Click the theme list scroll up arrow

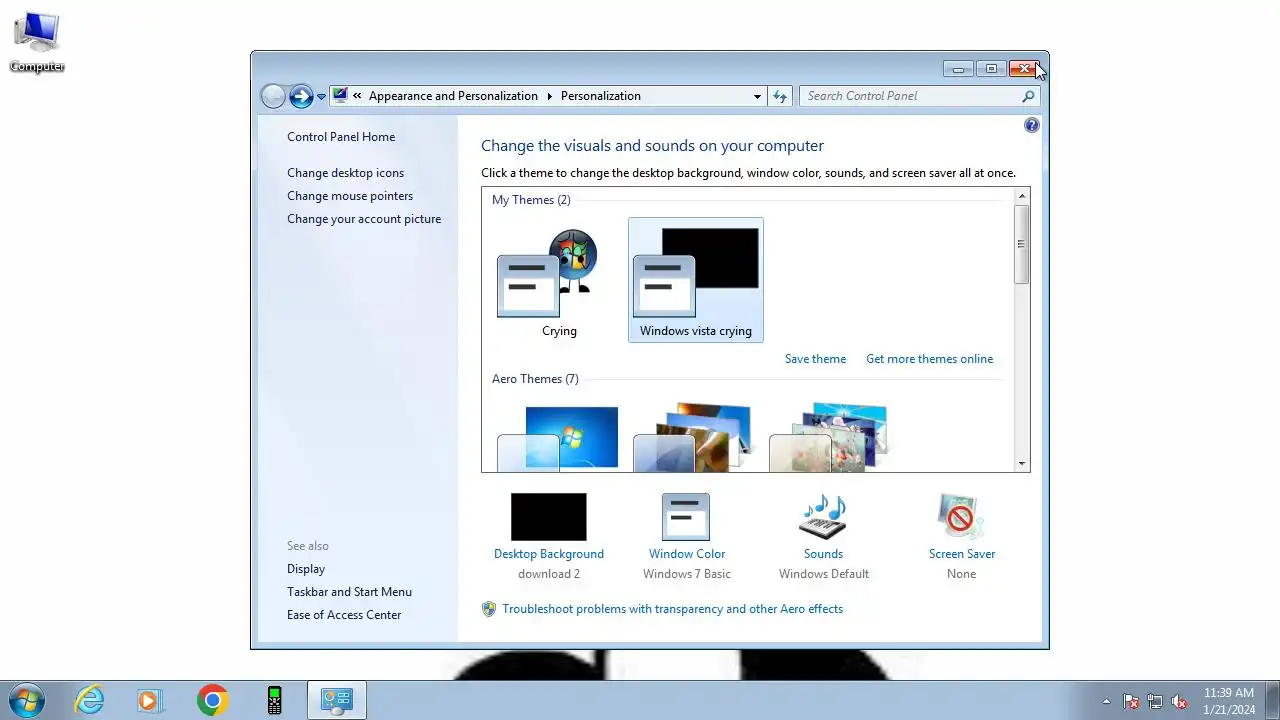pyautogui.click(x=1022, y=196)
